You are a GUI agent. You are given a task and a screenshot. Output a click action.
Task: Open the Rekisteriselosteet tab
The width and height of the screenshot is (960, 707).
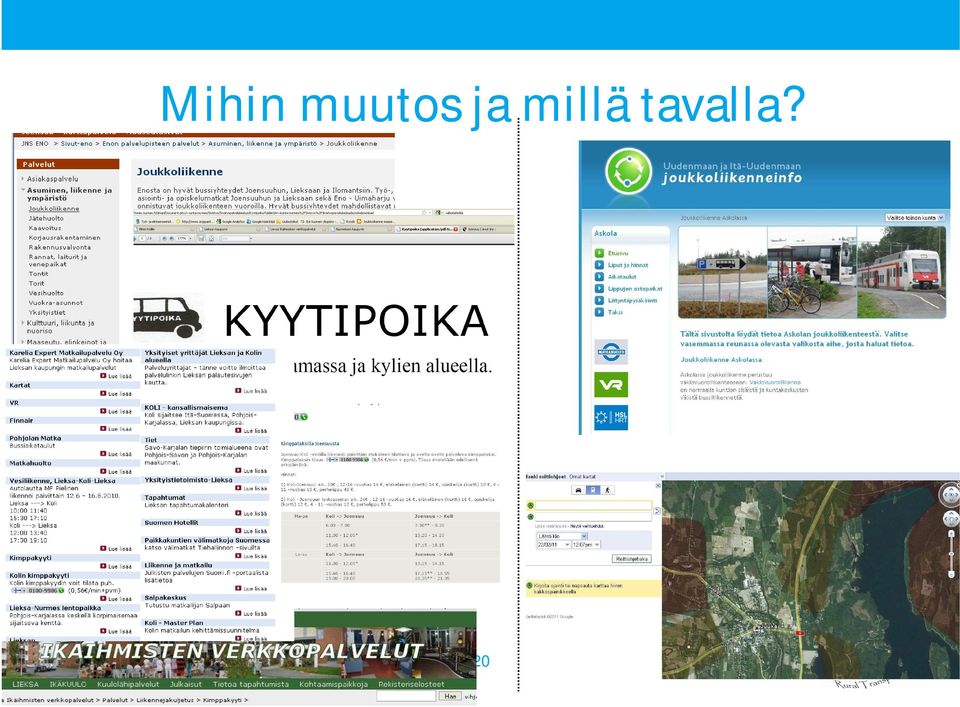(411, 684)
